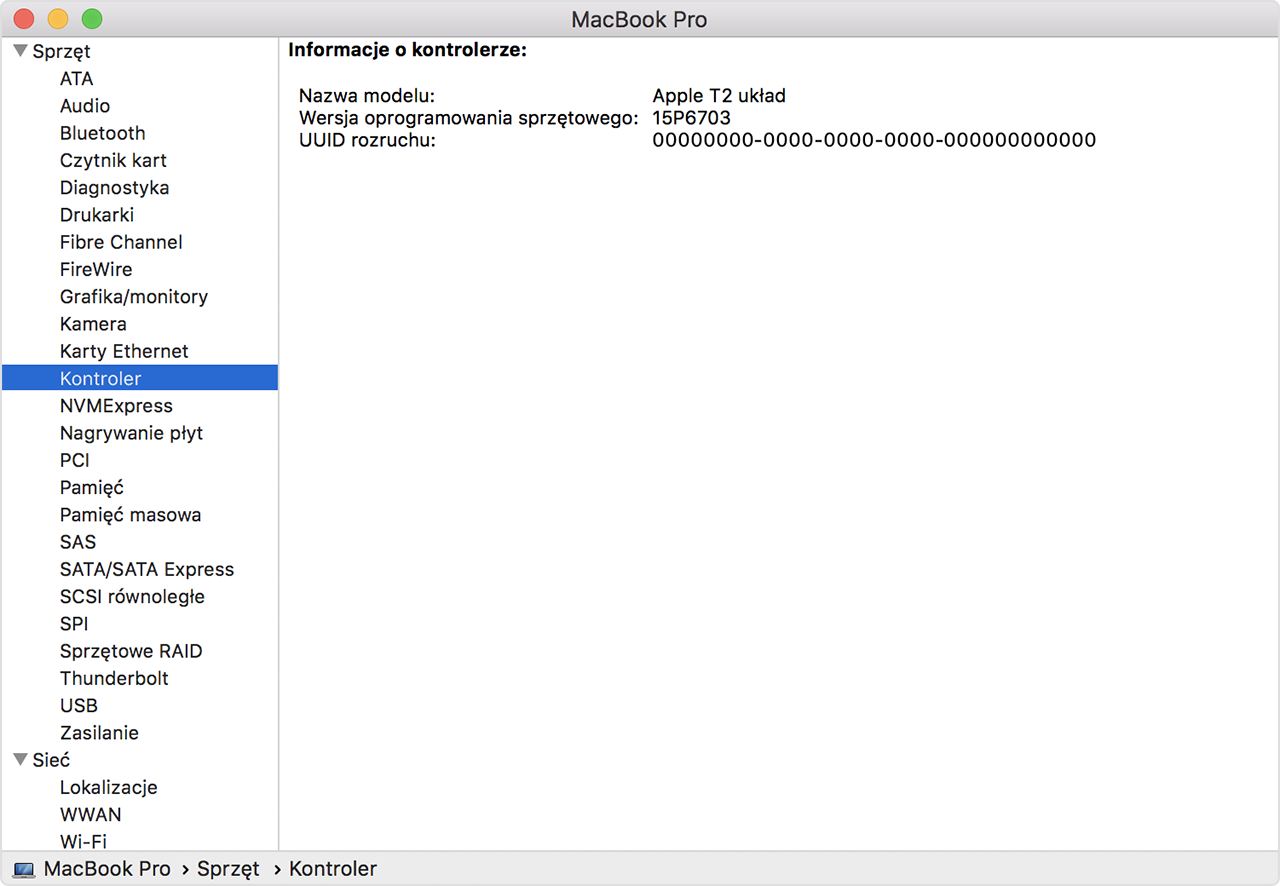Click Sprzęt in the bottom path bar
The width and height of the screenshot is (1280, 886).
(228, 869)
